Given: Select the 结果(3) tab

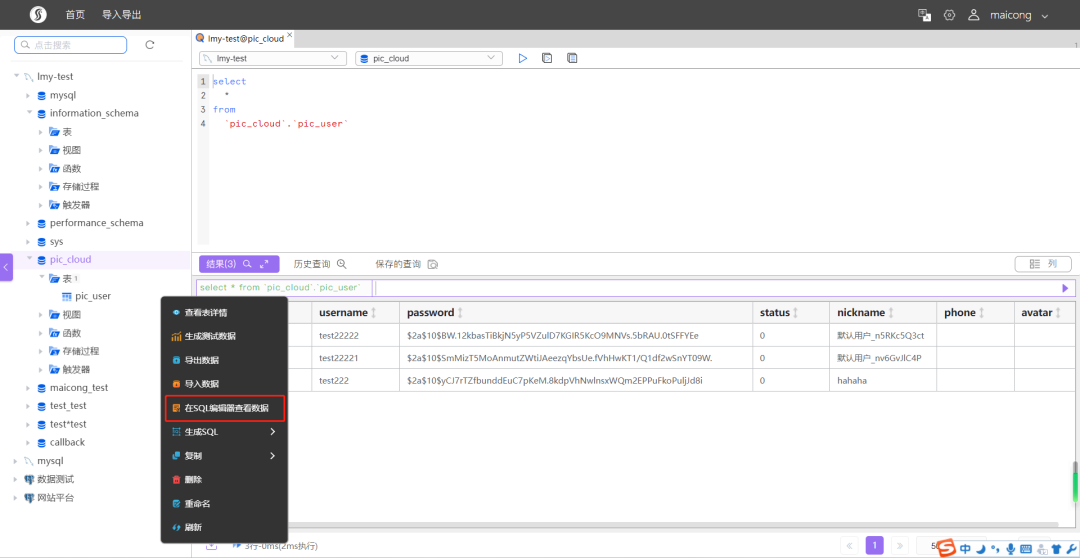Looking at the screenshot, I should pos(239,264).
